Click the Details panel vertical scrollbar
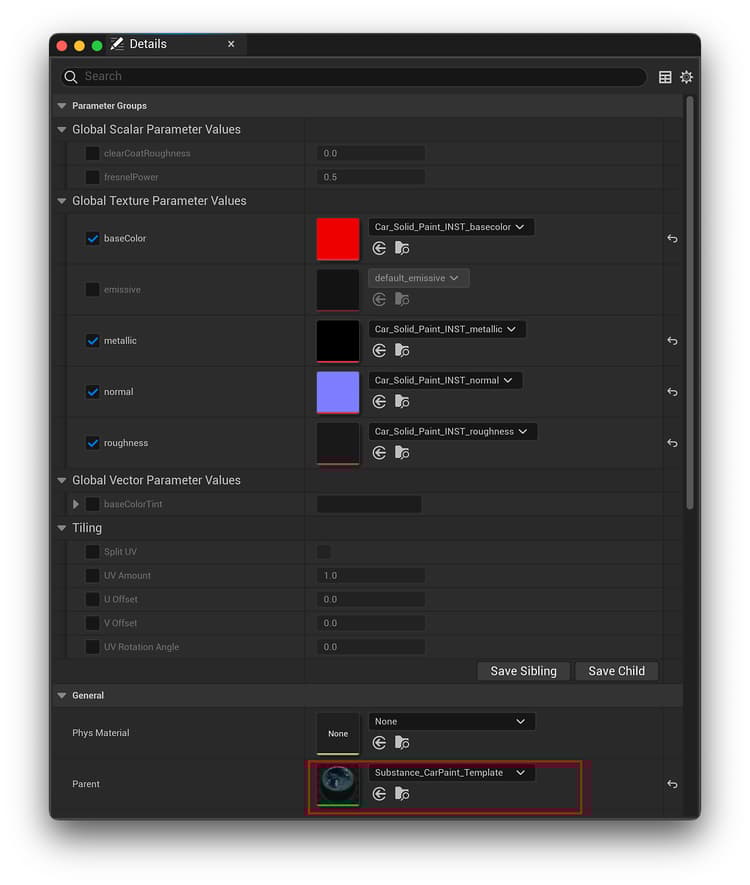The image size is (750, 885). pyautogui.click(x=690, y=303)
